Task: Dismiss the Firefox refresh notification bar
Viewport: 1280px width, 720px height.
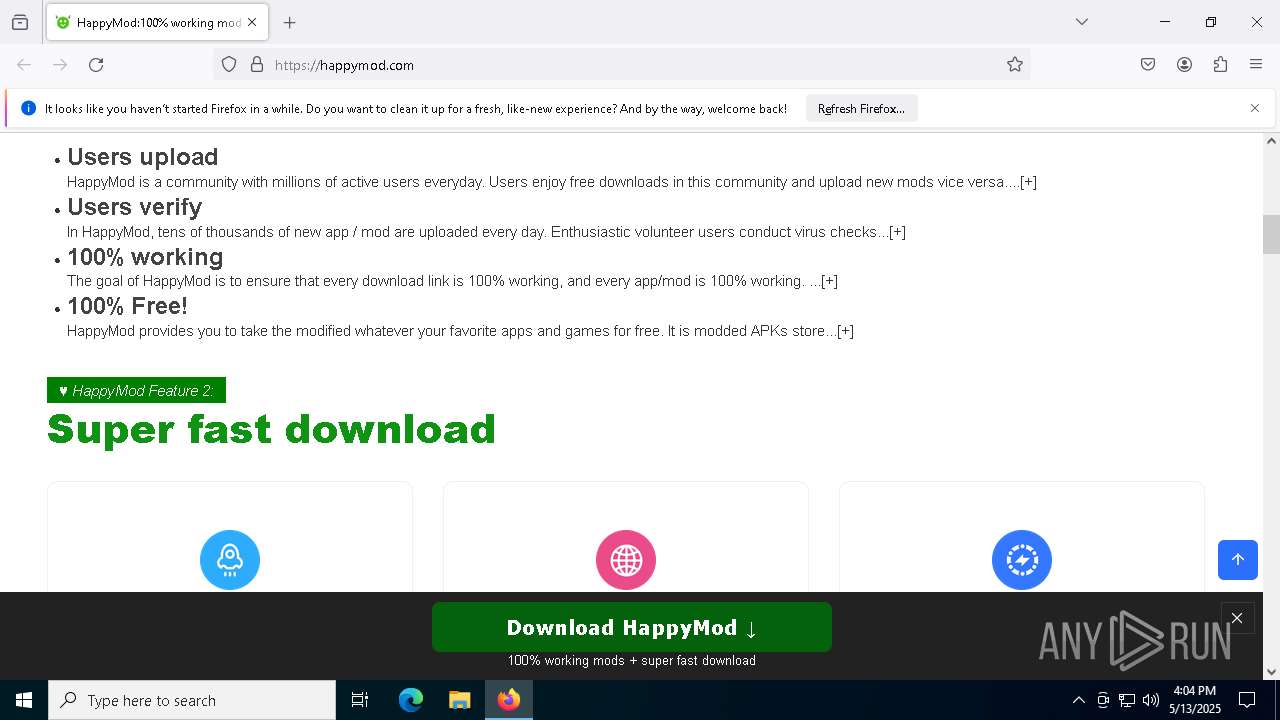Action: pos(1255,108)
